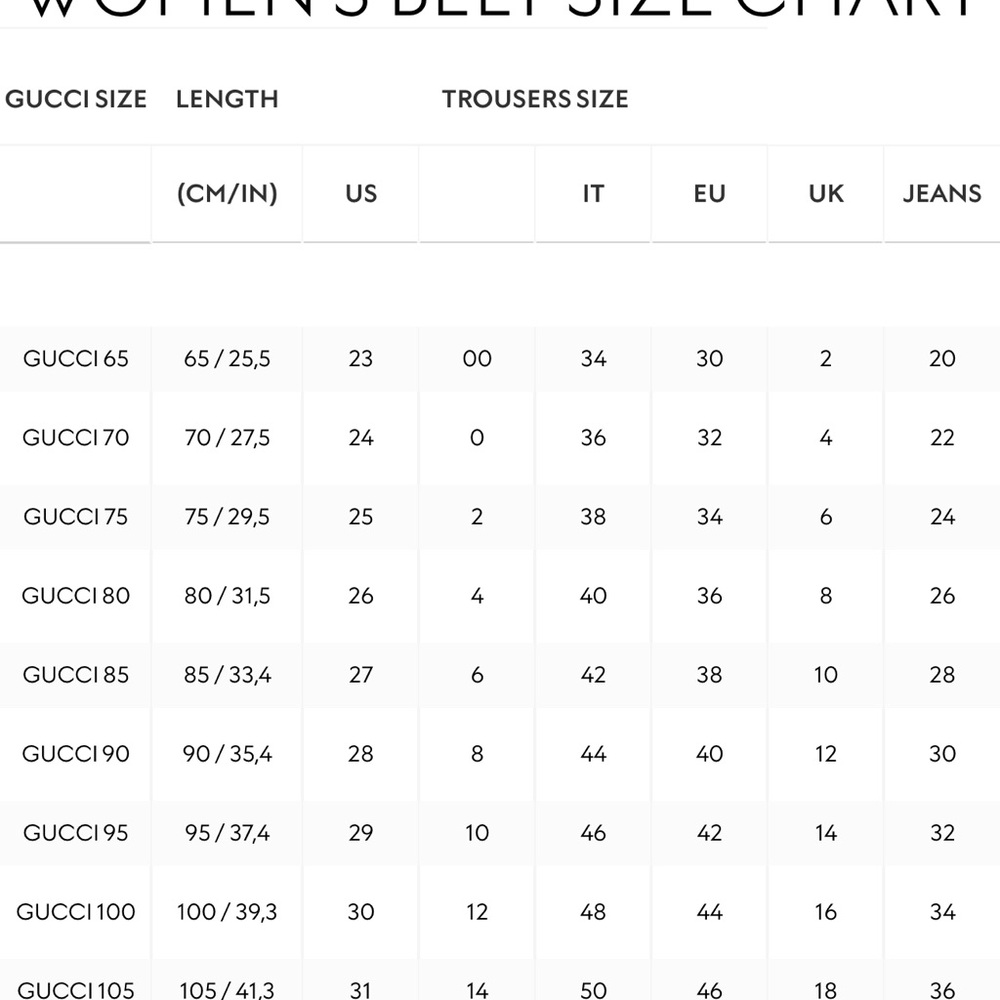Select the EU subheader cell

709,193
